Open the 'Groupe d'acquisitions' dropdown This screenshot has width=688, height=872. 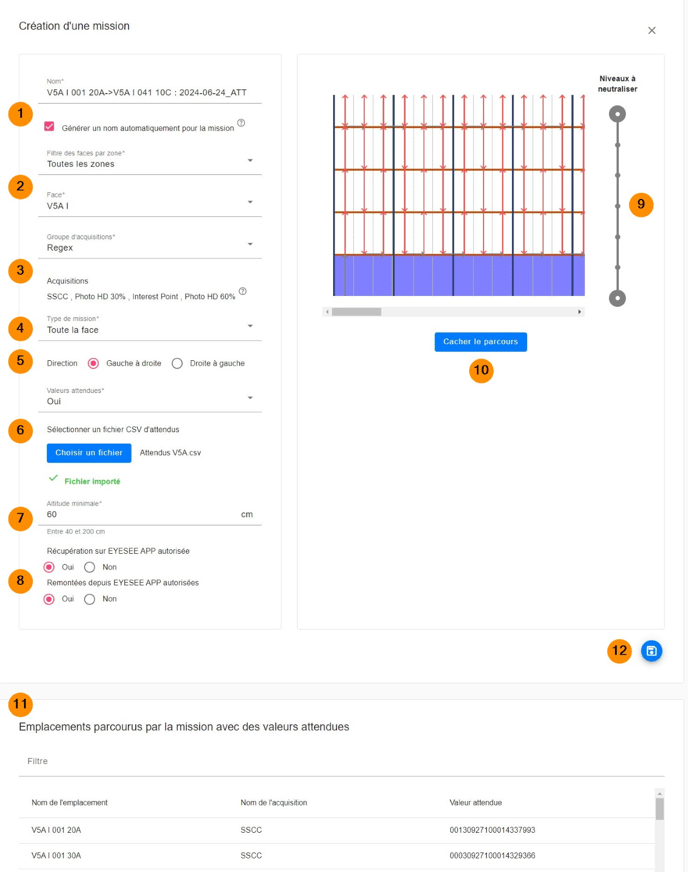150,245
